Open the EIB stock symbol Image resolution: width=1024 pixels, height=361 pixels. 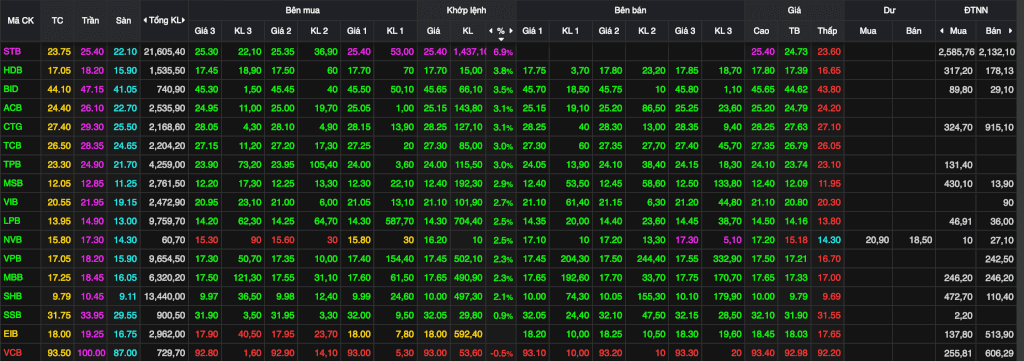[x=11, y=335]
